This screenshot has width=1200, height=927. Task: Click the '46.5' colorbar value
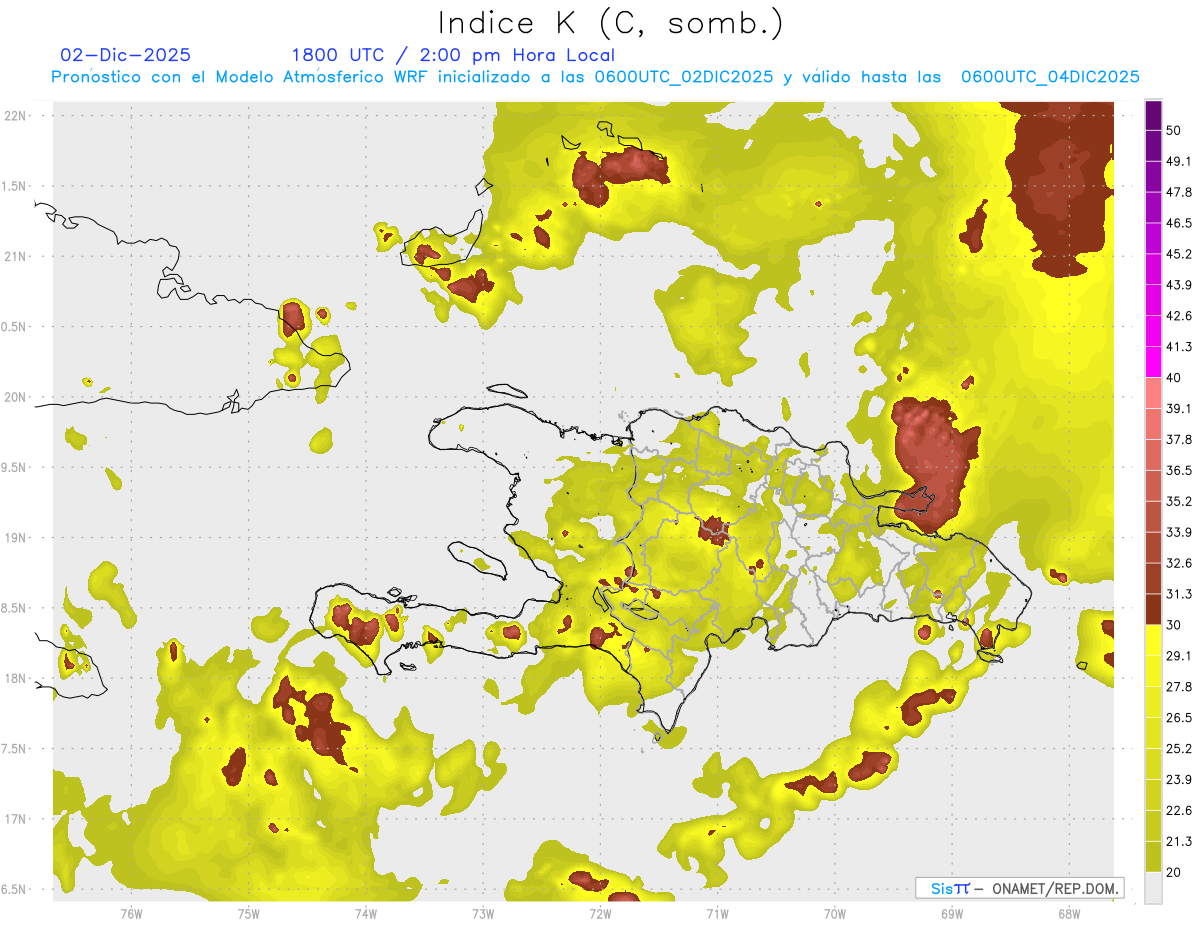point(1180,224)
